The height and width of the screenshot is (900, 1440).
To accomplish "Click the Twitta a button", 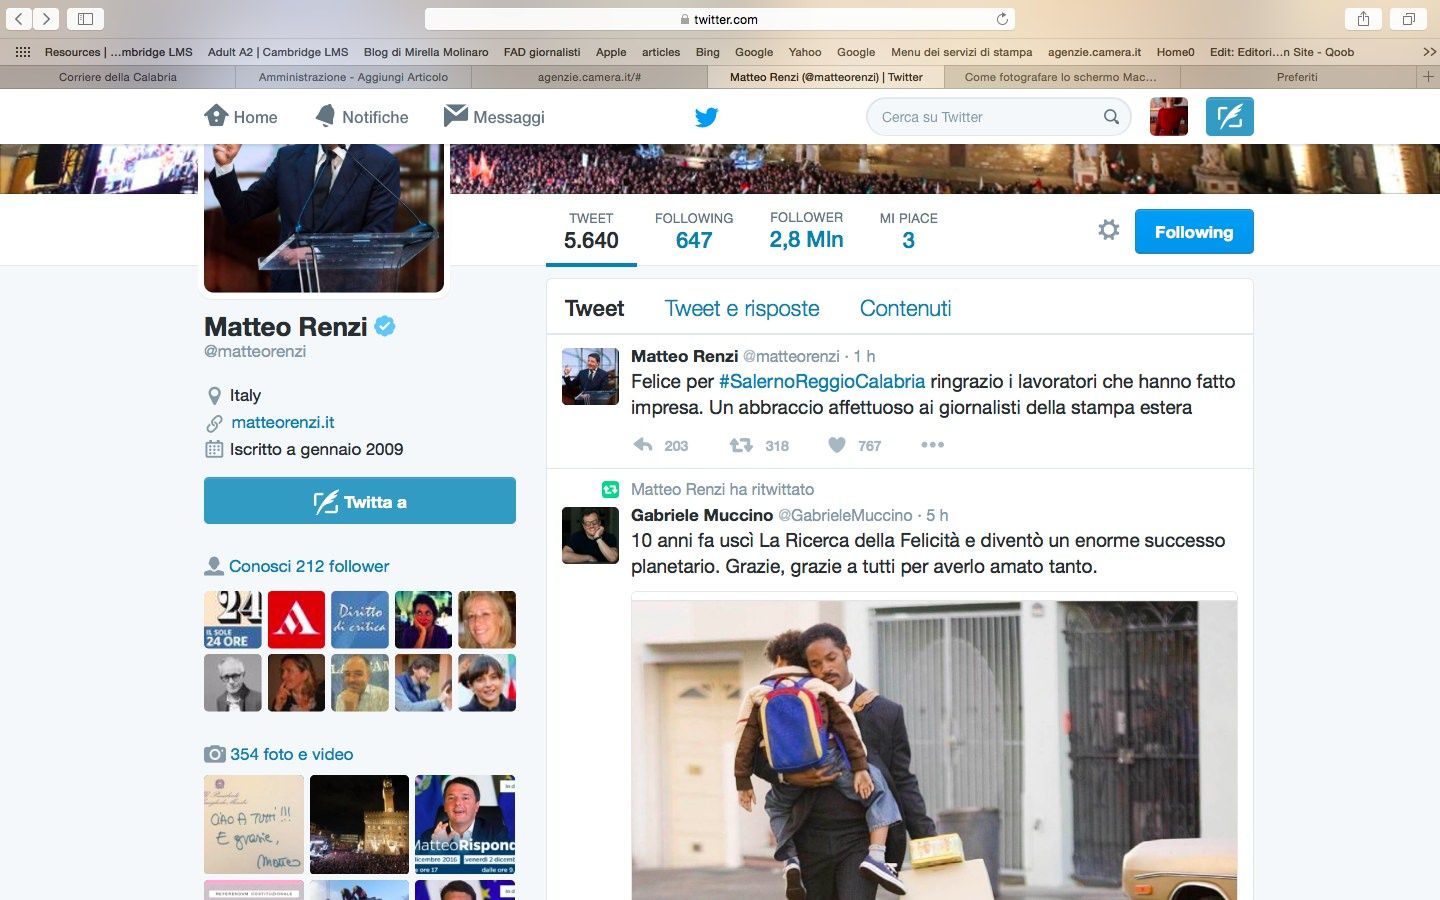I will 359,501.
